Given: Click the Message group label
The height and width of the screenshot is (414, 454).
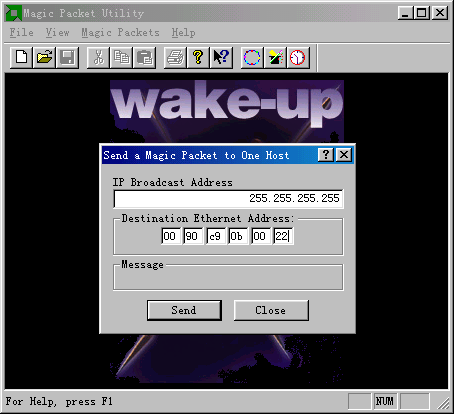Looking at the screenshot, I should (142, 264).
